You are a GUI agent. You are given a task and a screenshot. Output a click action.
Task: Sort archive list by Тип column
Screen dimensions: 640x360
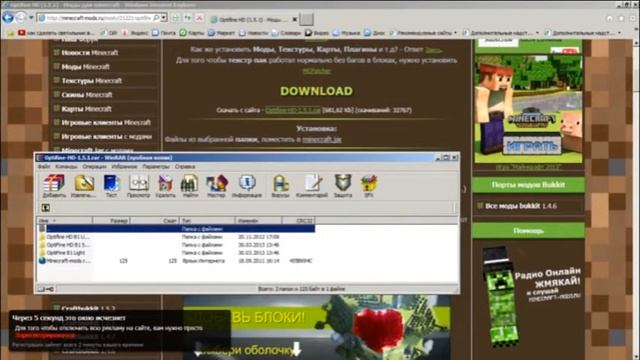(x=208, y=220)
